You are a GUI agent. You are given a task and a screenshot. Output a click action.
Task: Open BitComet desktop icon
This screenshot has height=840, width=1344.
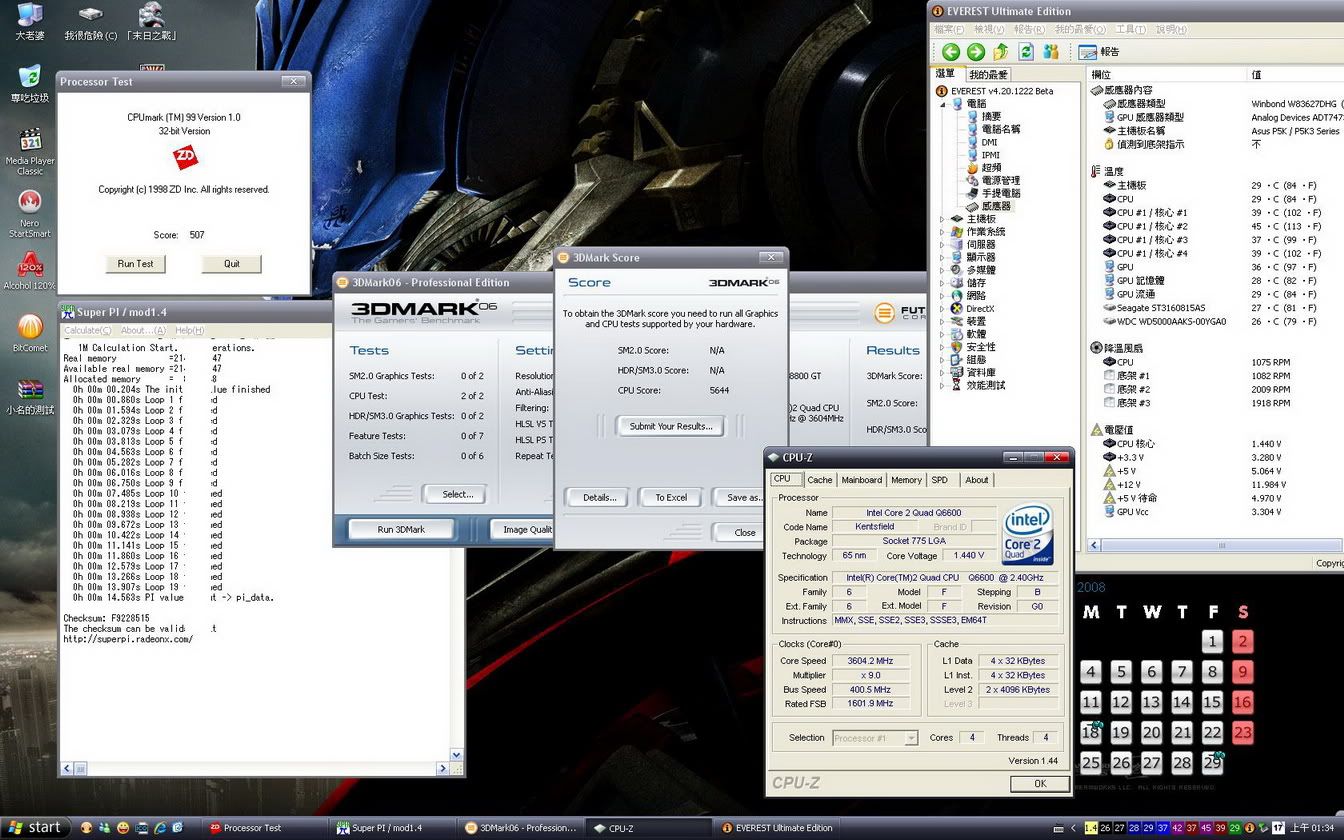coord(30,333)
